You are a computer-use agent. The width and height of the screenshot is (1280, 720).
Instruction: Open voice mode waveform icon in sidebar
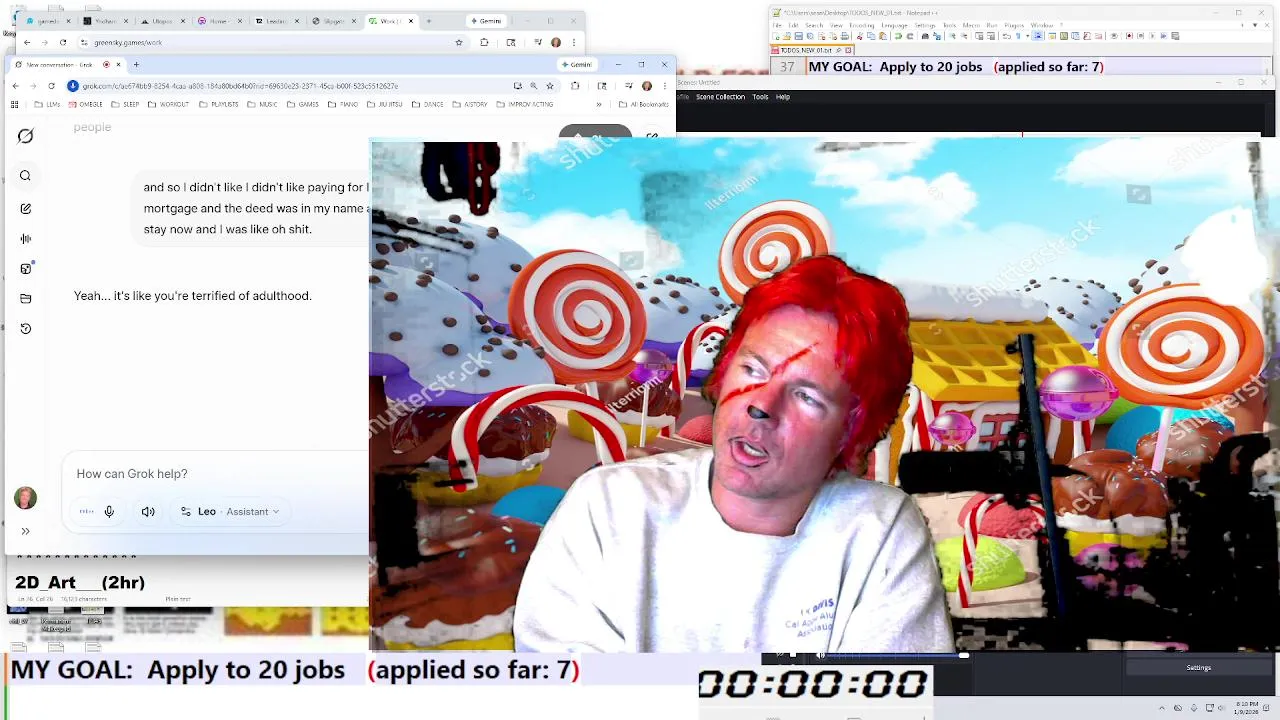25,239
